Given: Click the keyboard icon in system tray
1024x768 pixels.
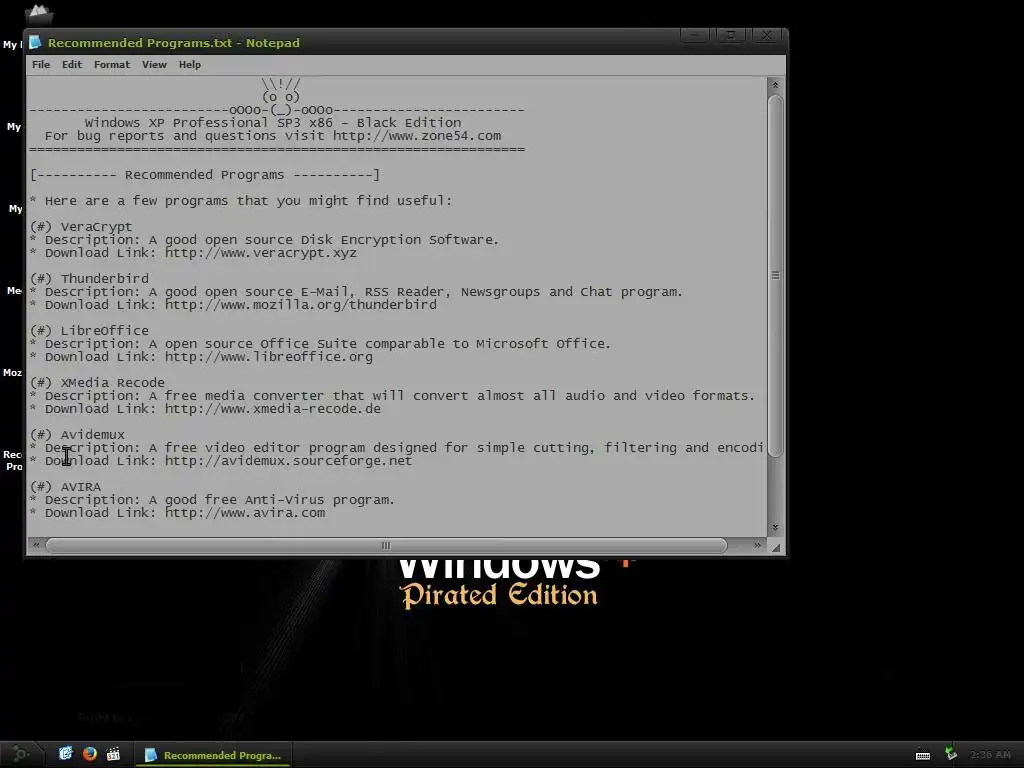Looking at the screenshot, I should pos(923,755).
